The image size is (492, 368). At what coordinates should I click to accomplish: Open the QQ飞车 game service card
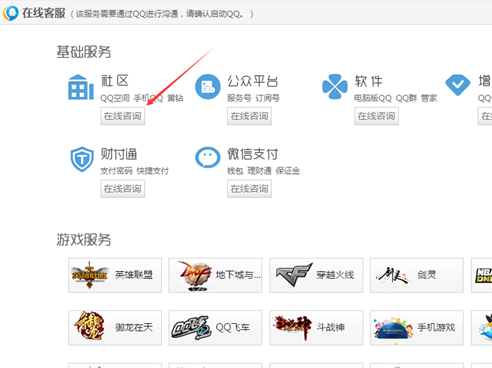click(x=215, y=328)
